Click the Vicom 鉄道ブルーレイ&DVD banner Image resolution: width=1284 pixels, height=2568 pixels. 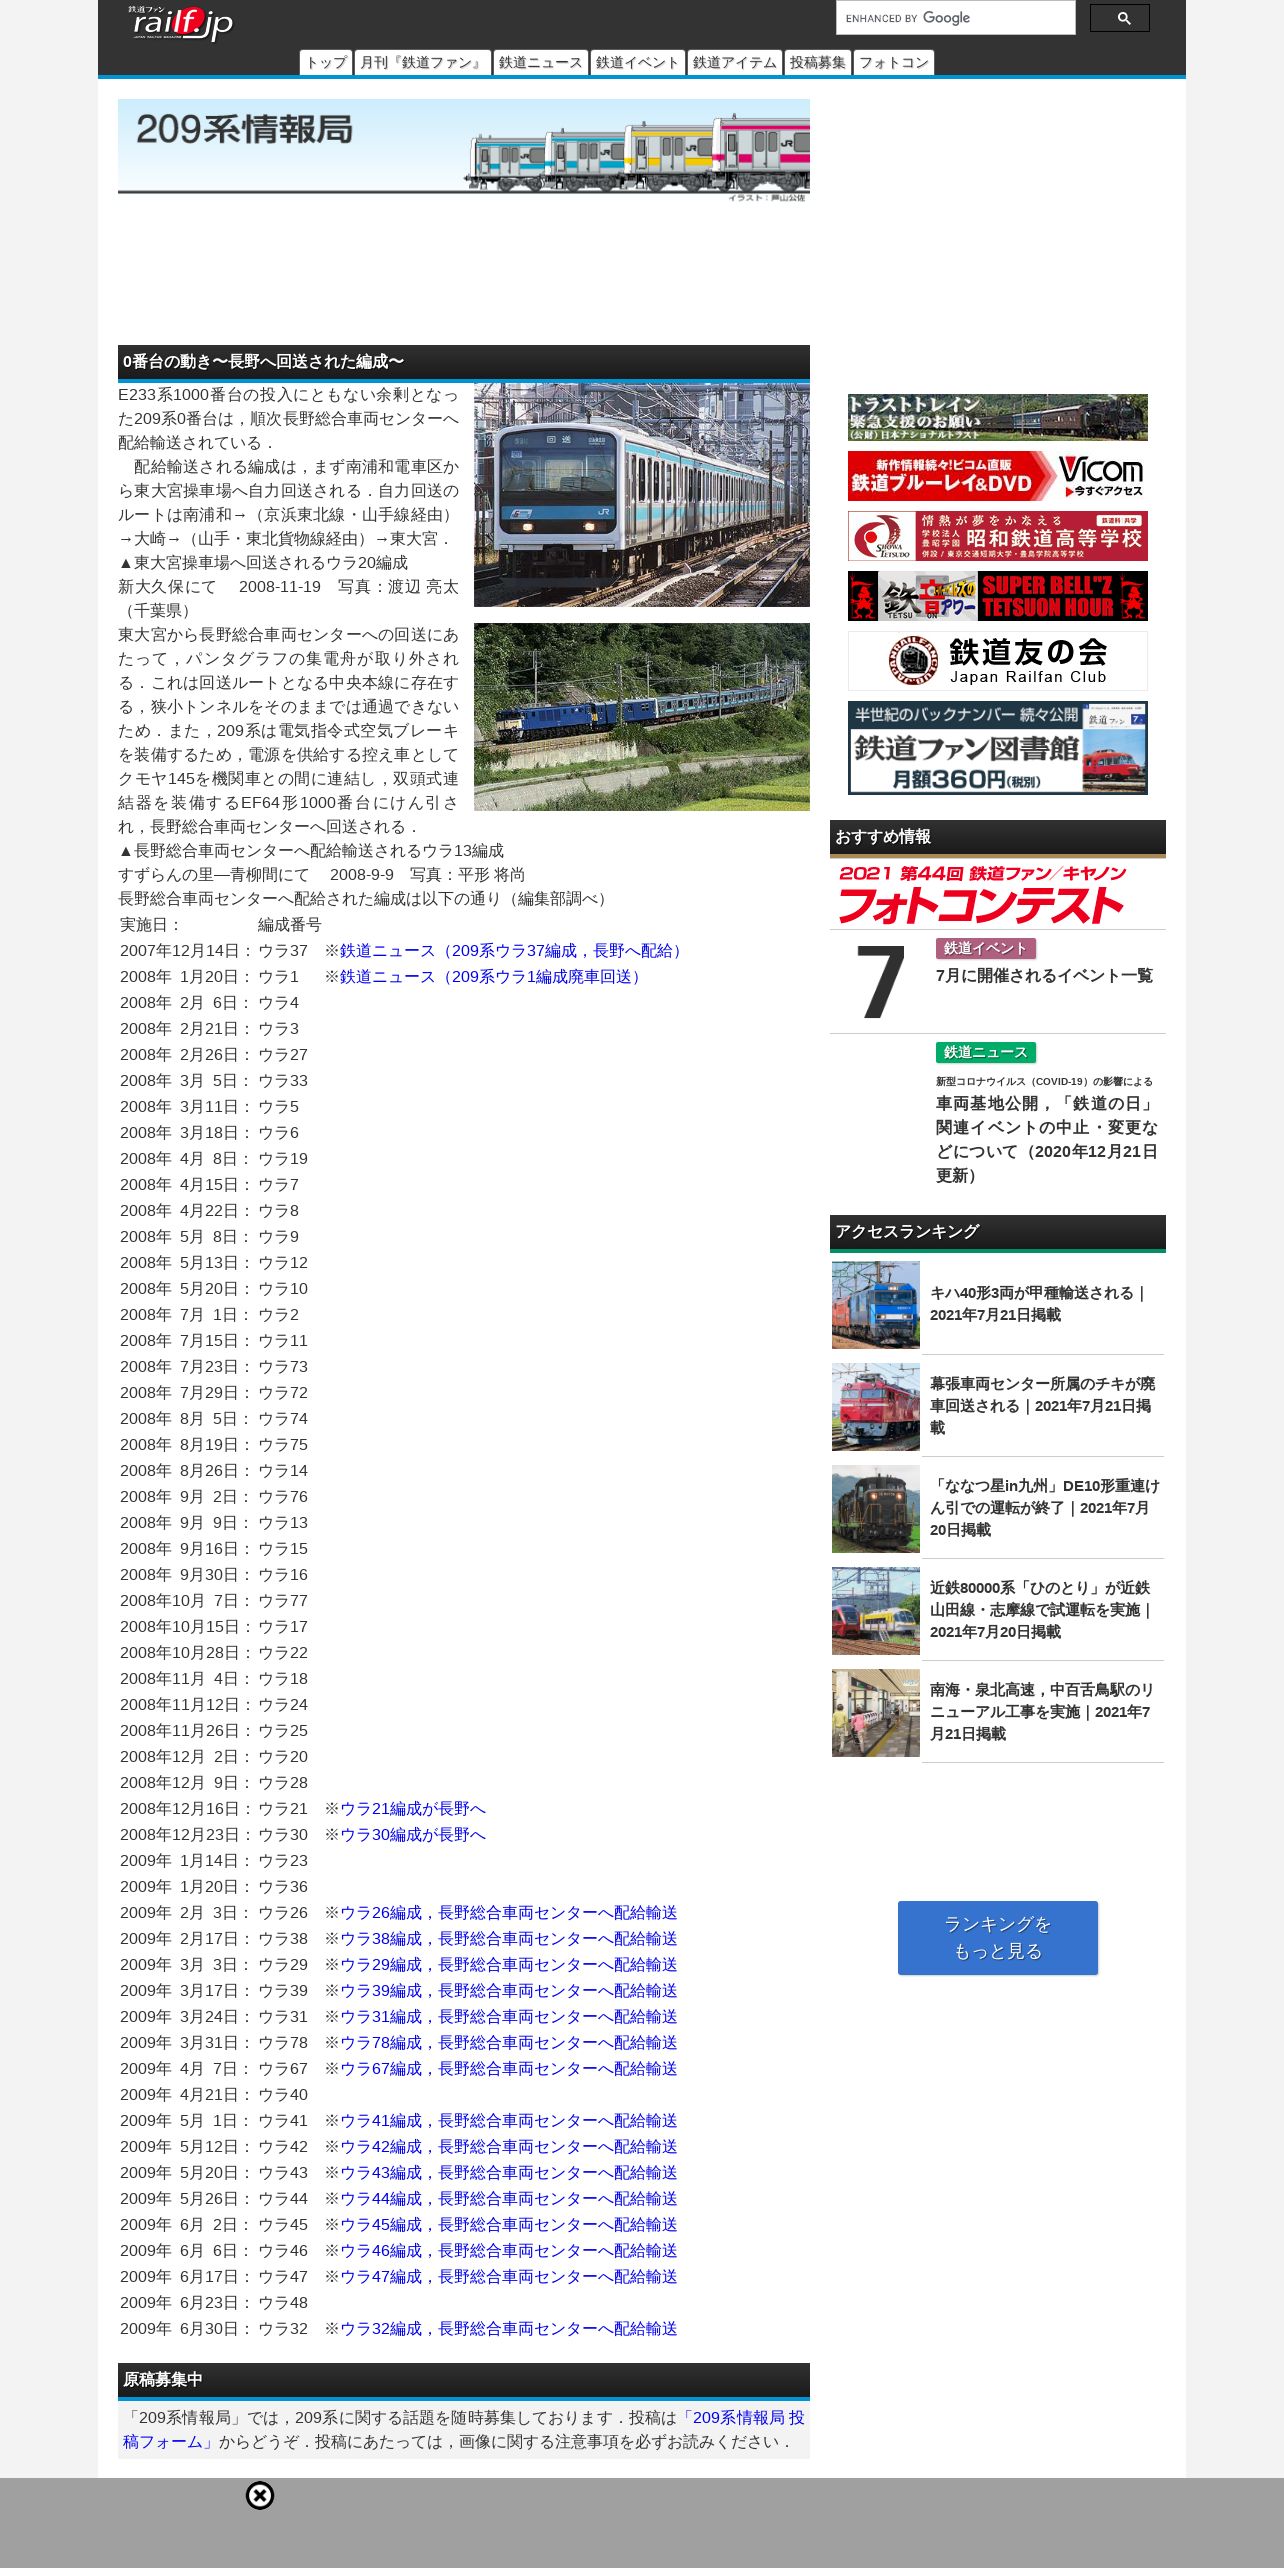point(998,476)
